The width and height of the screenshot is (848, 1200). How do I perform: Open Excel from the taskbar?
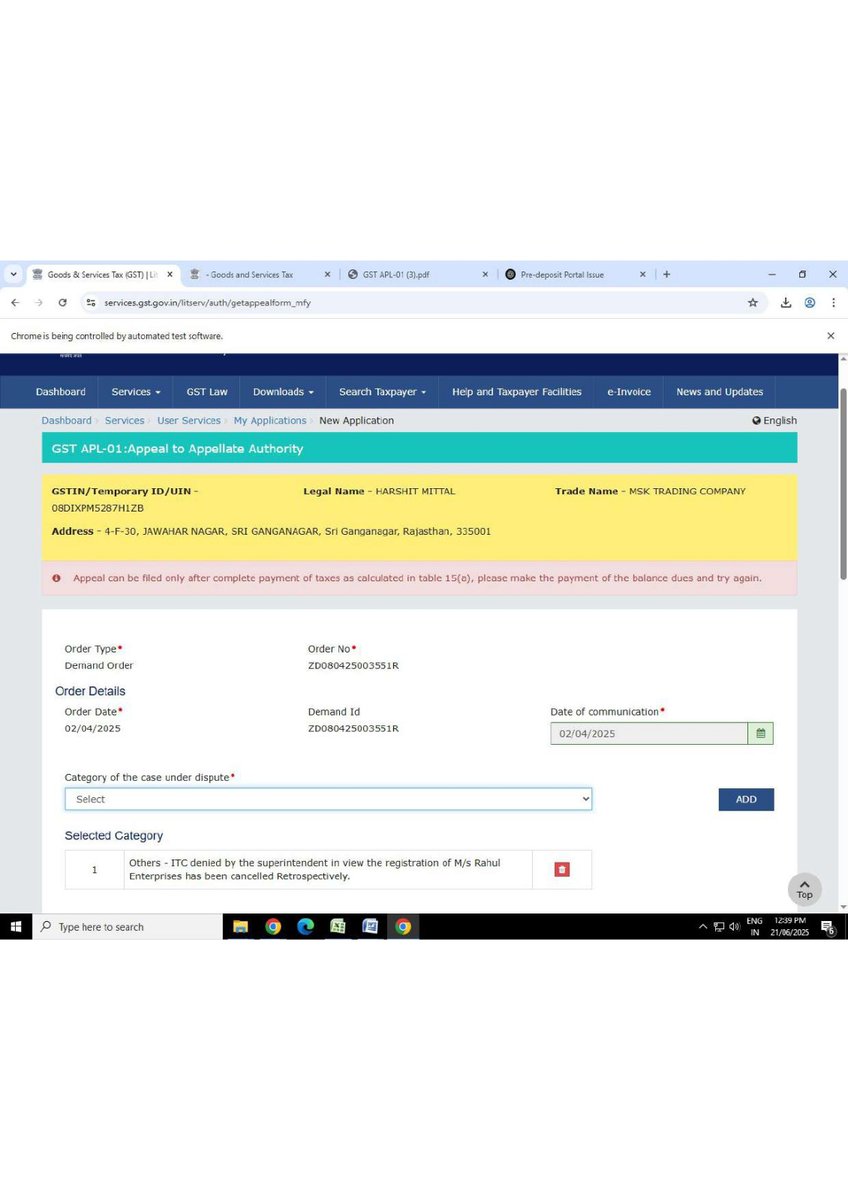point(338,927)
